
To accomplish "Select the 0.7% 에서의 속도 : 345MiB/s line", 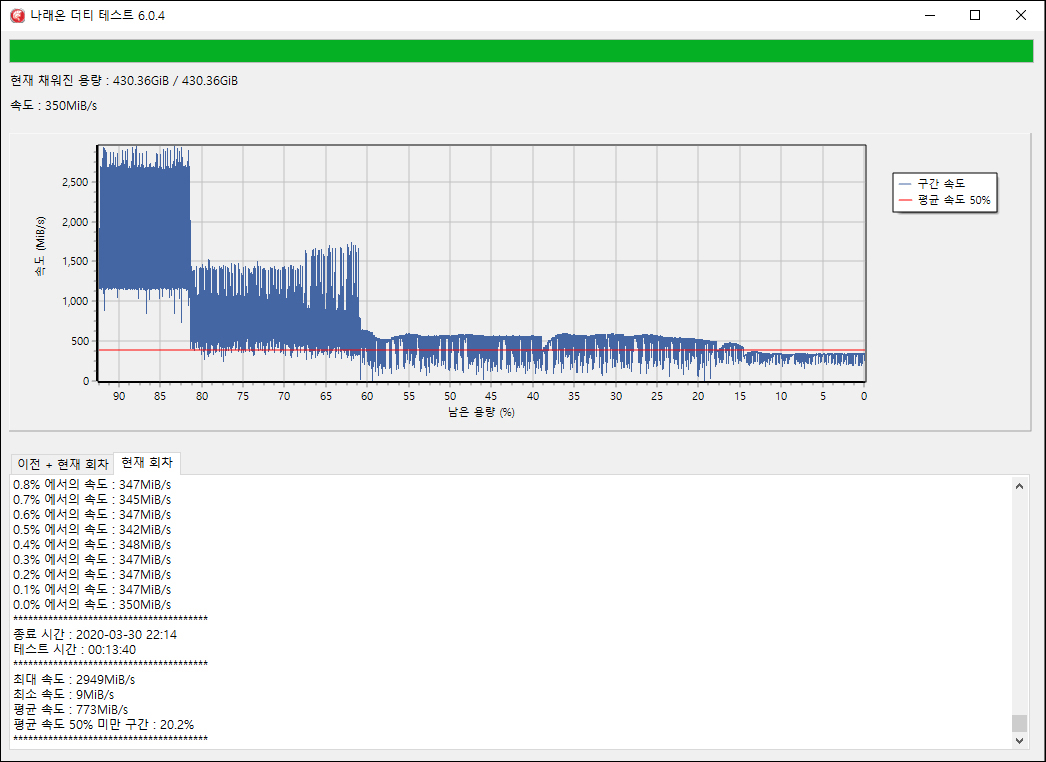I will 92,499.
